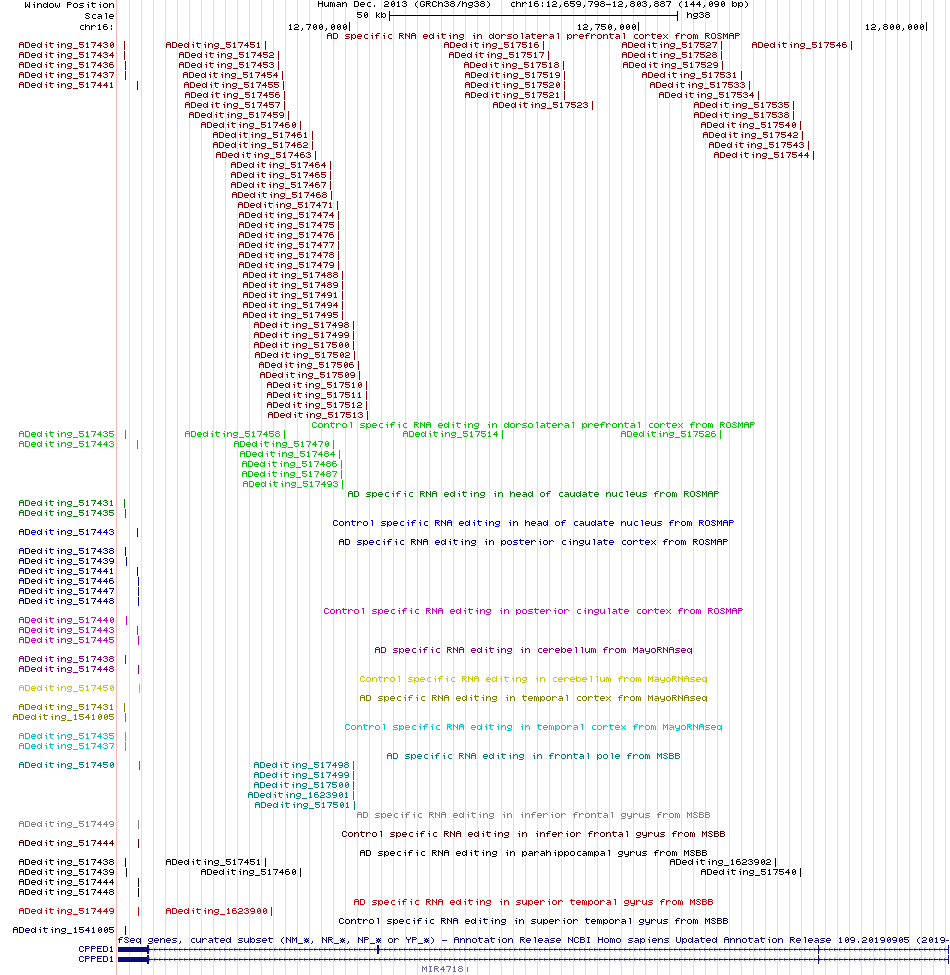The height and width of the screenshot is (975, 950).
Task: Click the RefSeq genes curated subset track title
Action: [533, 940]
